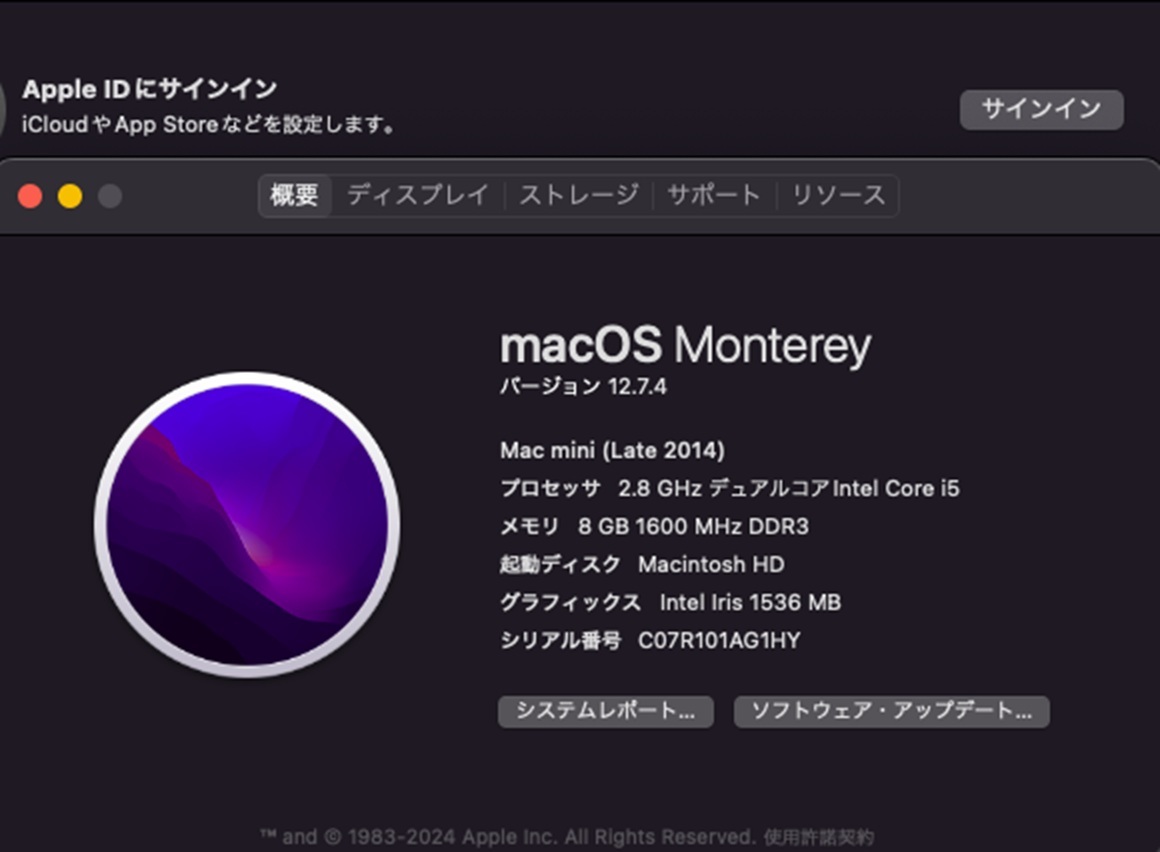Open ソフトウェア・アップデート... button
Screen dimensions: 1160x852
(891, 711)
